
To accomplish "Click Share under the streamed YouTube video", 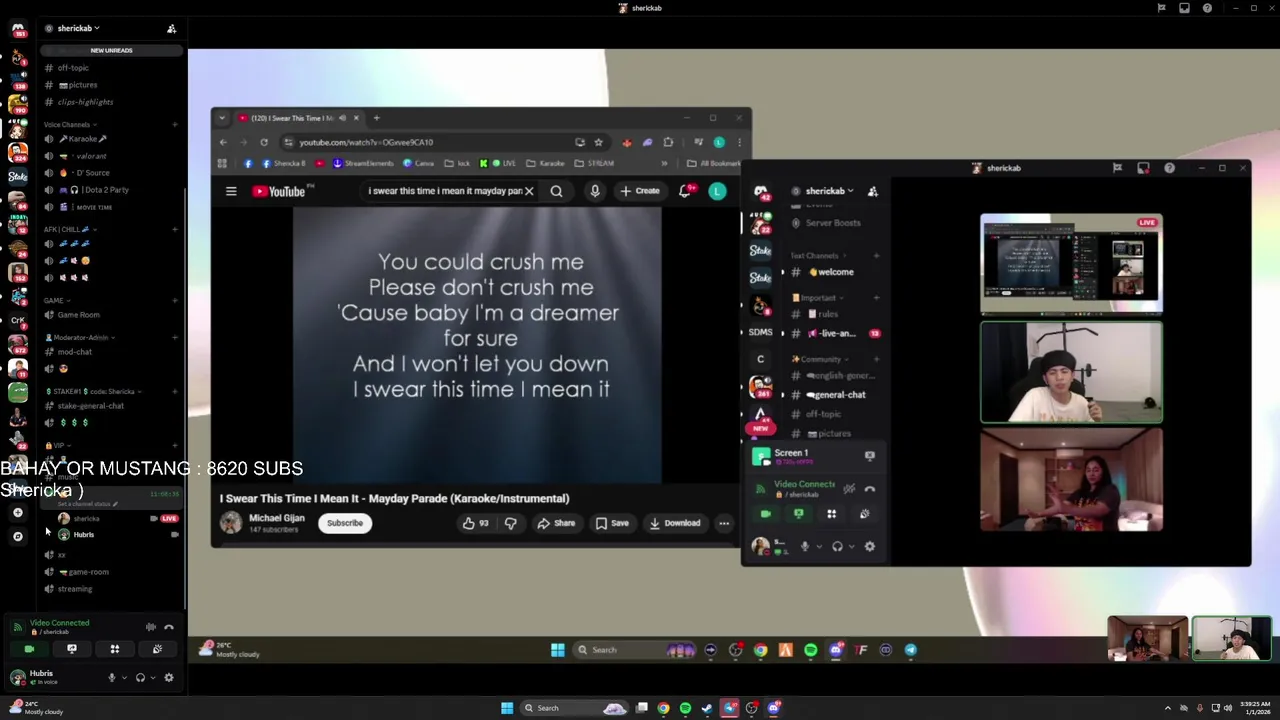I will [556, 523].
